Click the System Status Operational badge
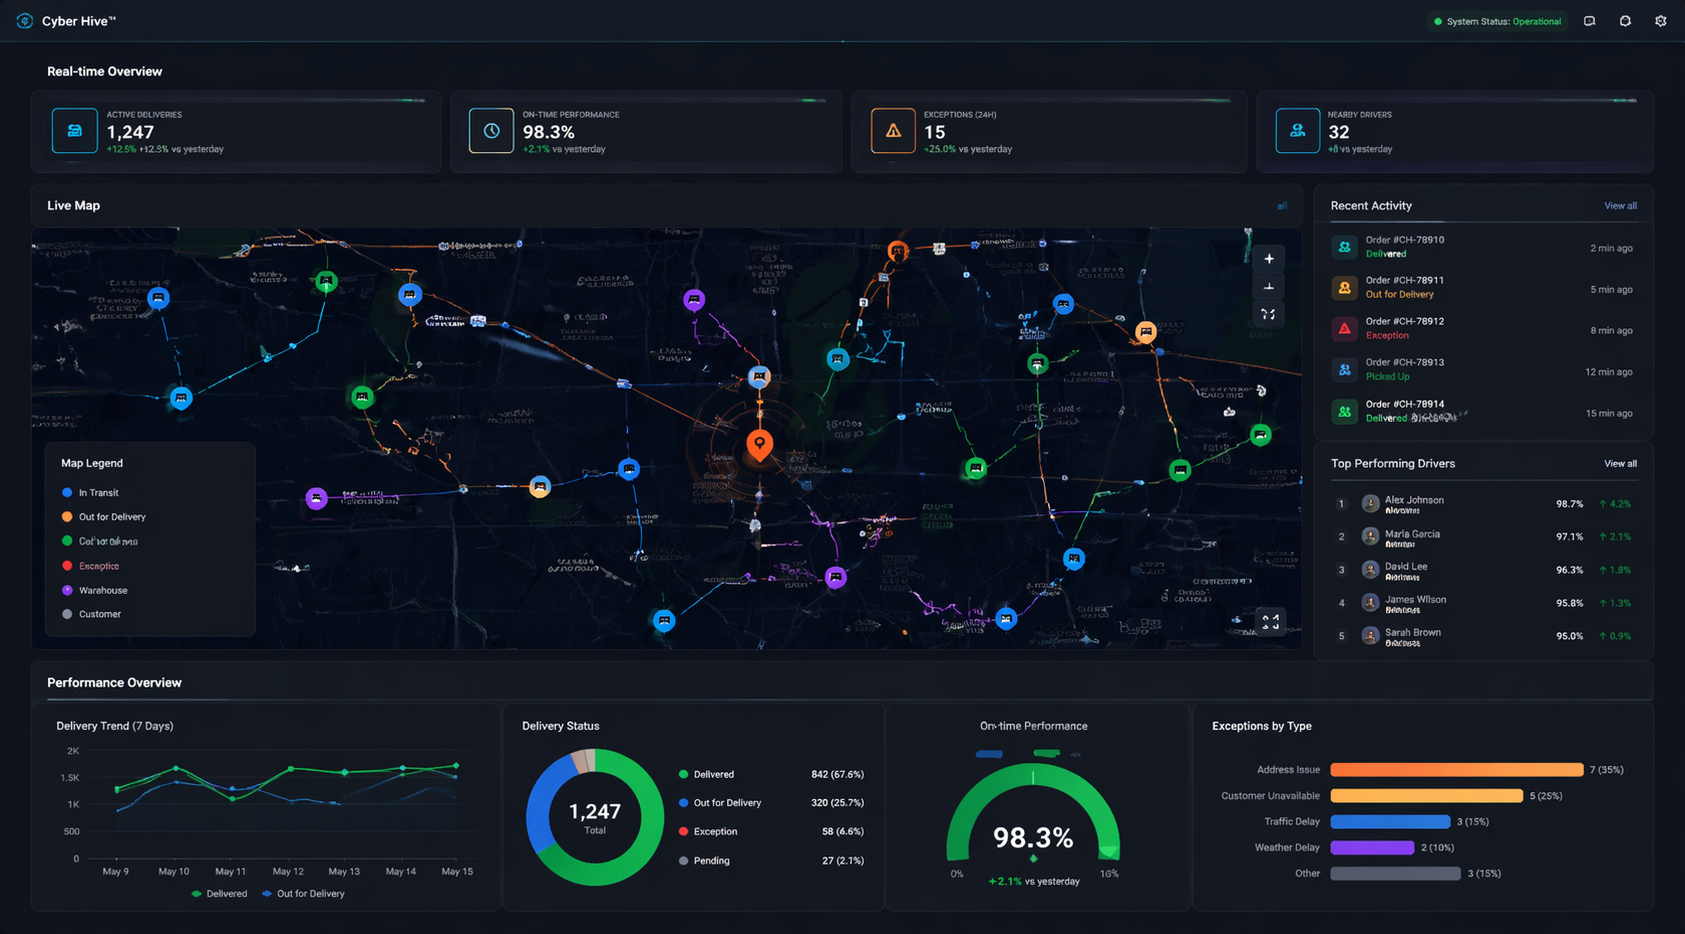Screen dimensions: 1685x934 (x=1497, y=21)
